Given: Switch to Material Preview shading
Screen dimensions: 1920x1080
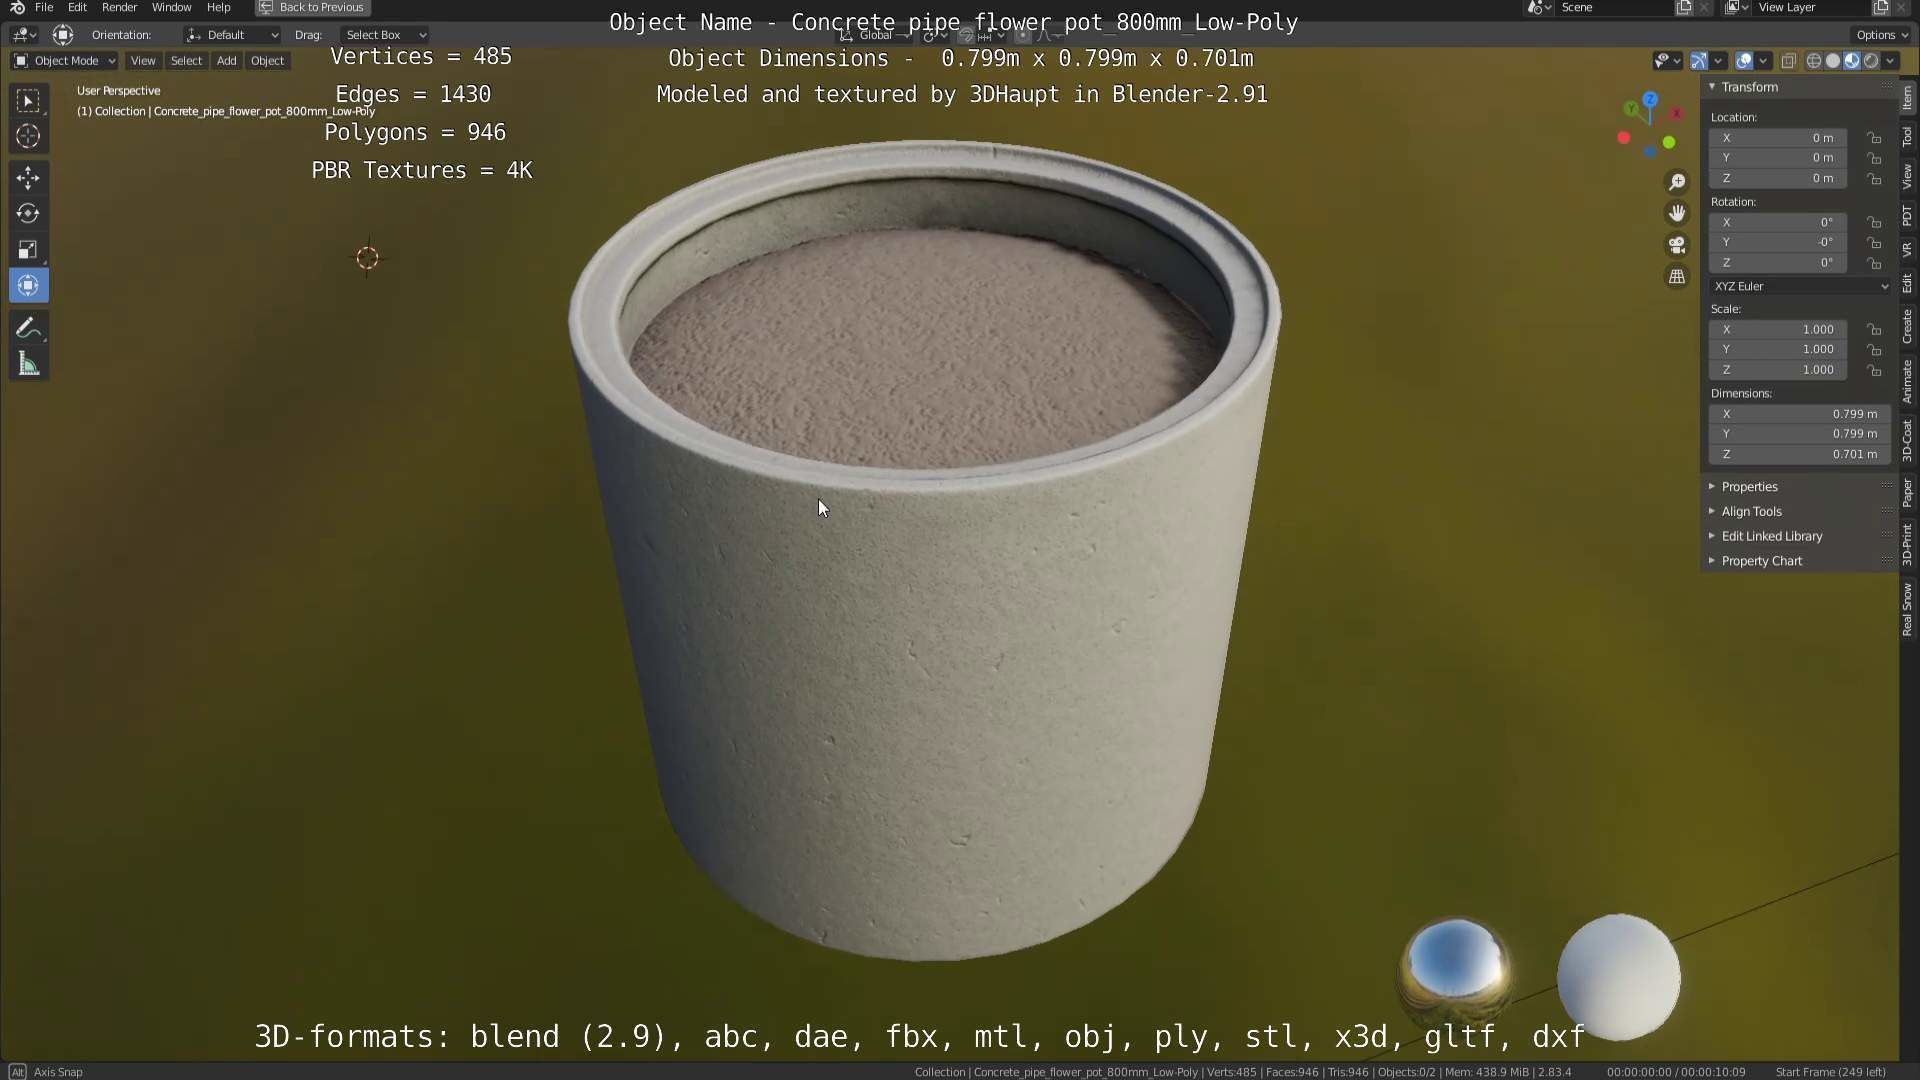Looking at the screenshot, I should pyautogui.click(x=1852, y=61).
